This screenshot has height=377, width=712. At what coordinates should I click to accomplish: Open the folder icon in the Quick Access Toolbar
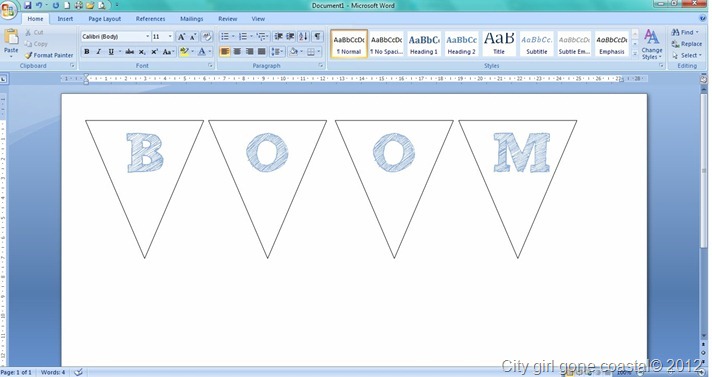coord(90,5)
